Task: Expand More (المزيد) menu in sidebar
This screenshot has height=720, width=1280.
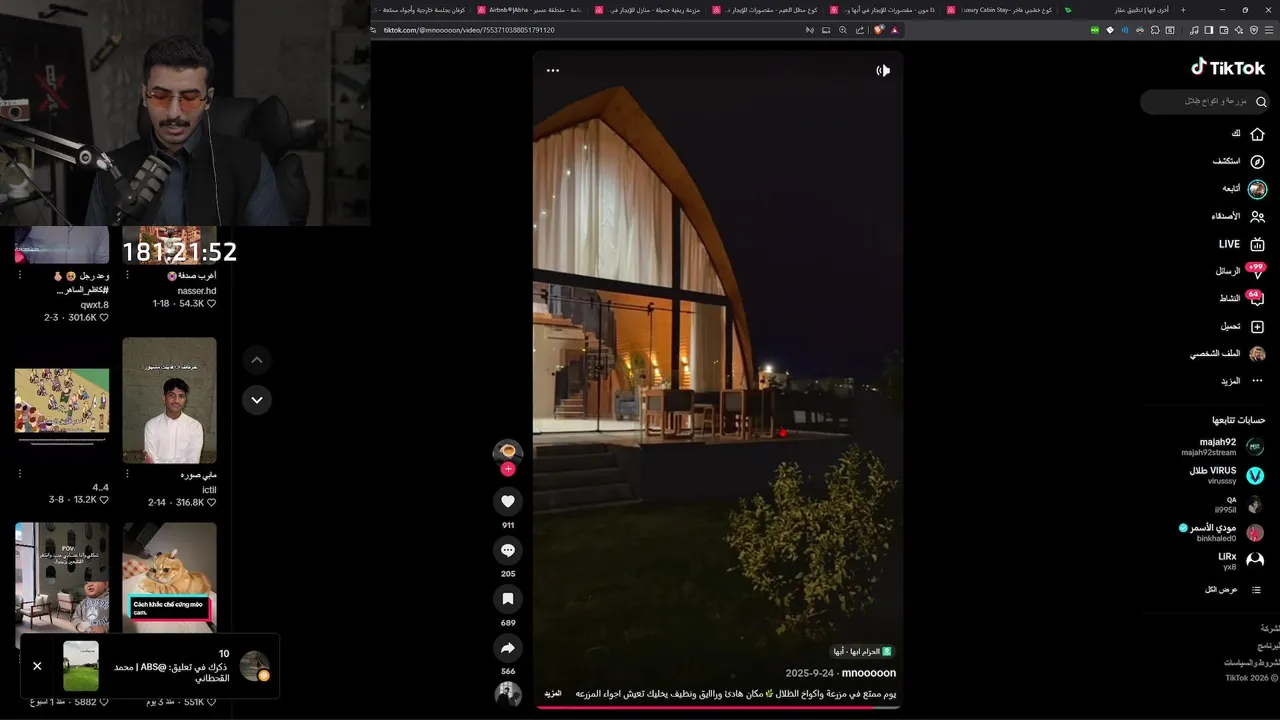Action: point(1241,381)
